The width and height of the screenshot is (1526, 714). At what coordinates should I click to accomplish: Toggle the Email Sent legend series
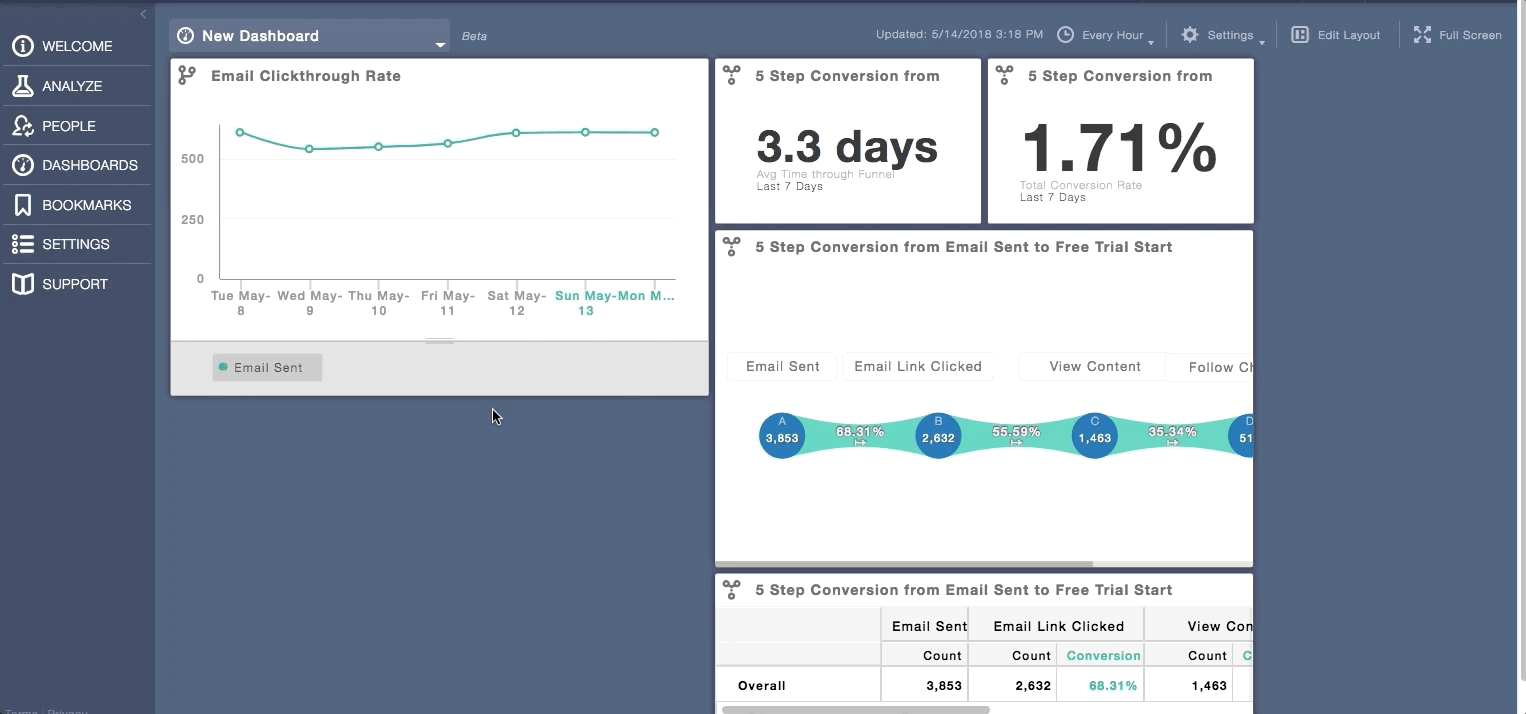[267, 367]
